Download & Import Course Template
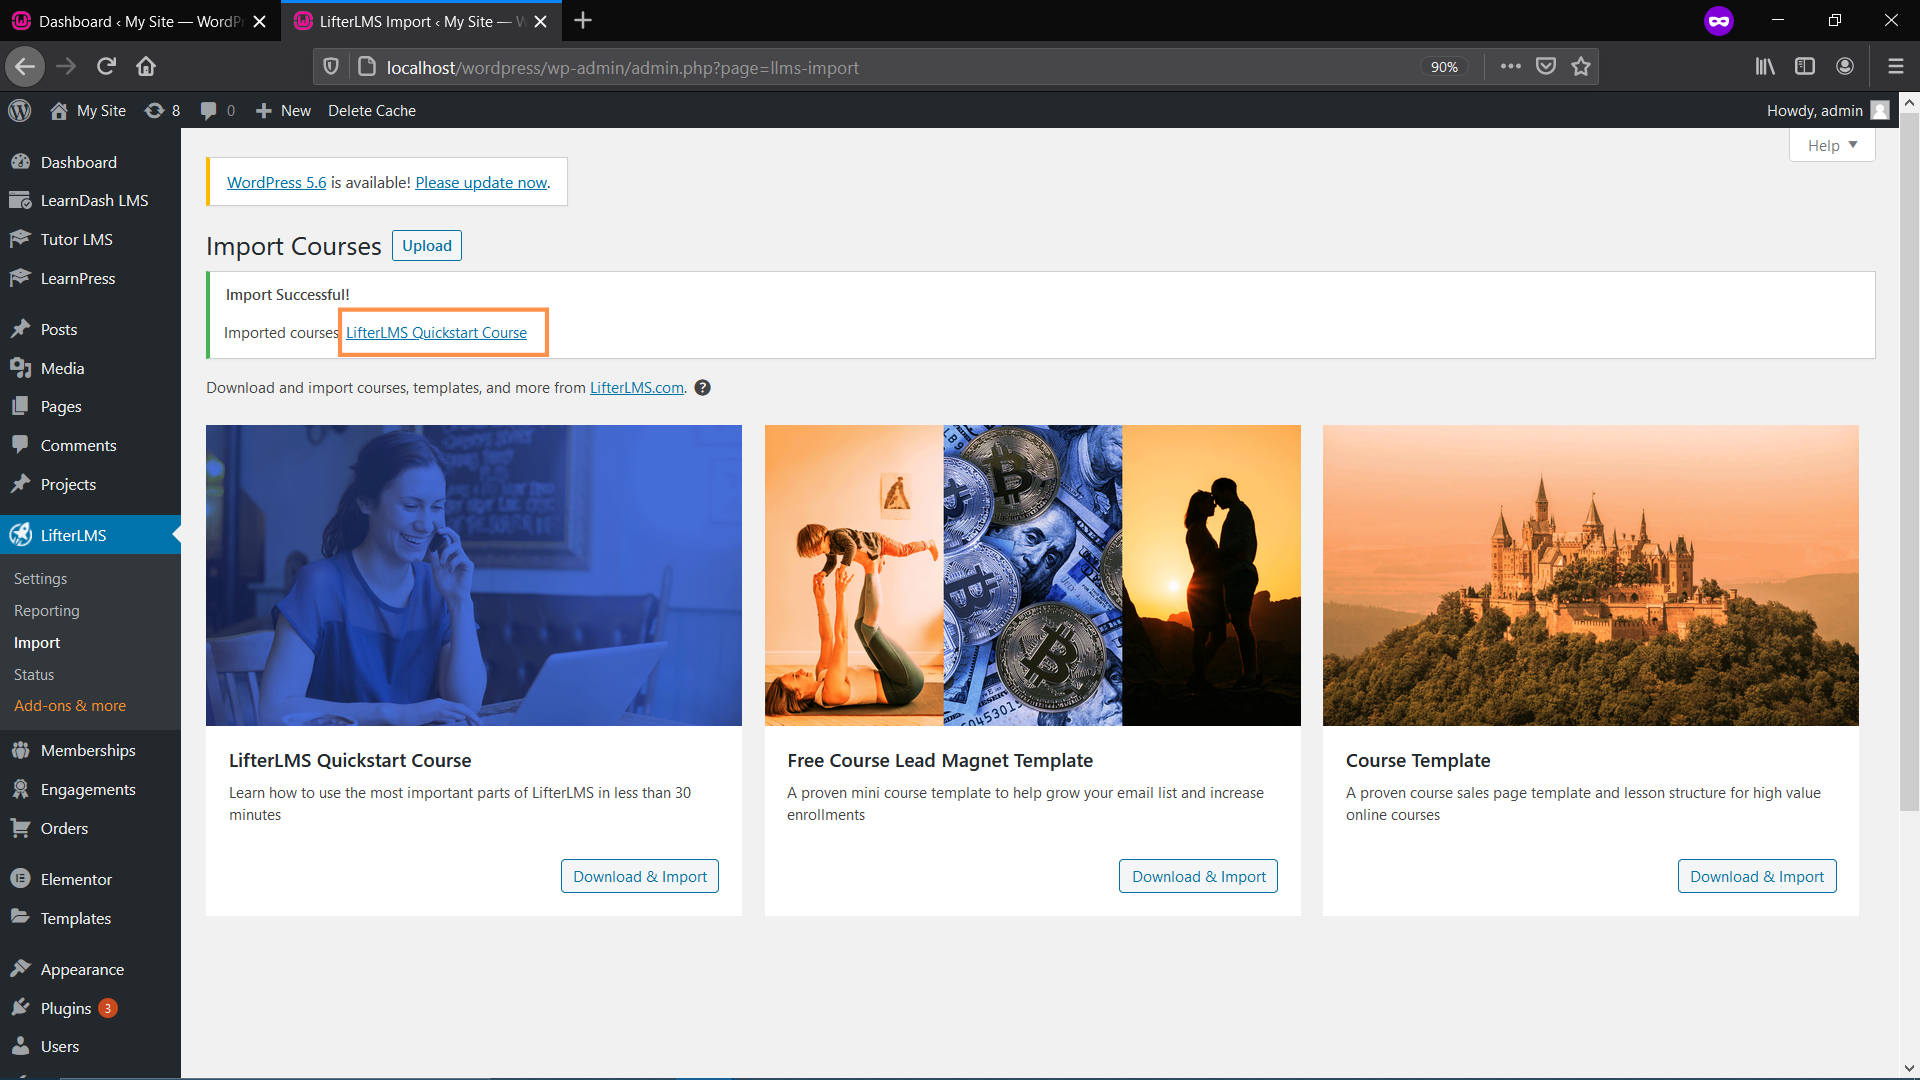 tap(1757, 876)
